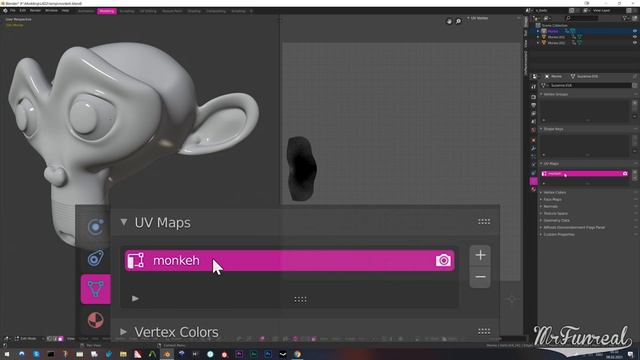Click the plus button in the enlarged UV Maps inset
The height and width of the screenshot is (360, 640).
480,255
